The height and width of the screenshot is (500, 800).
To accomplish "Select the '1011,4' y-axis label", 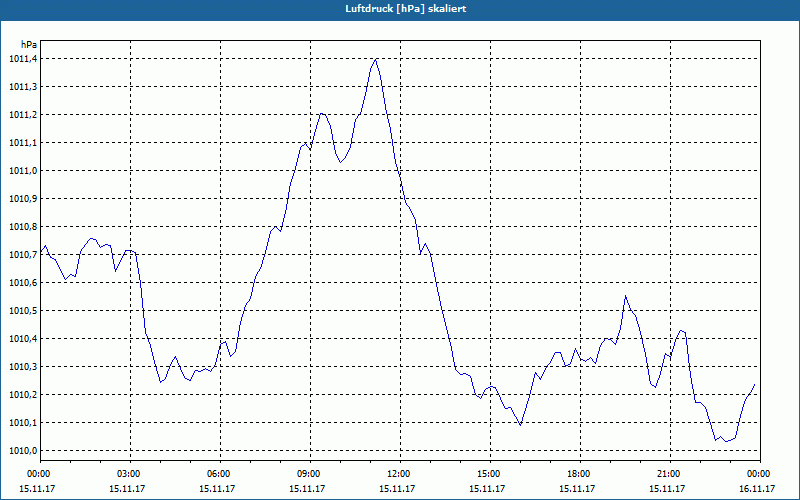I will tap(23, 59).
